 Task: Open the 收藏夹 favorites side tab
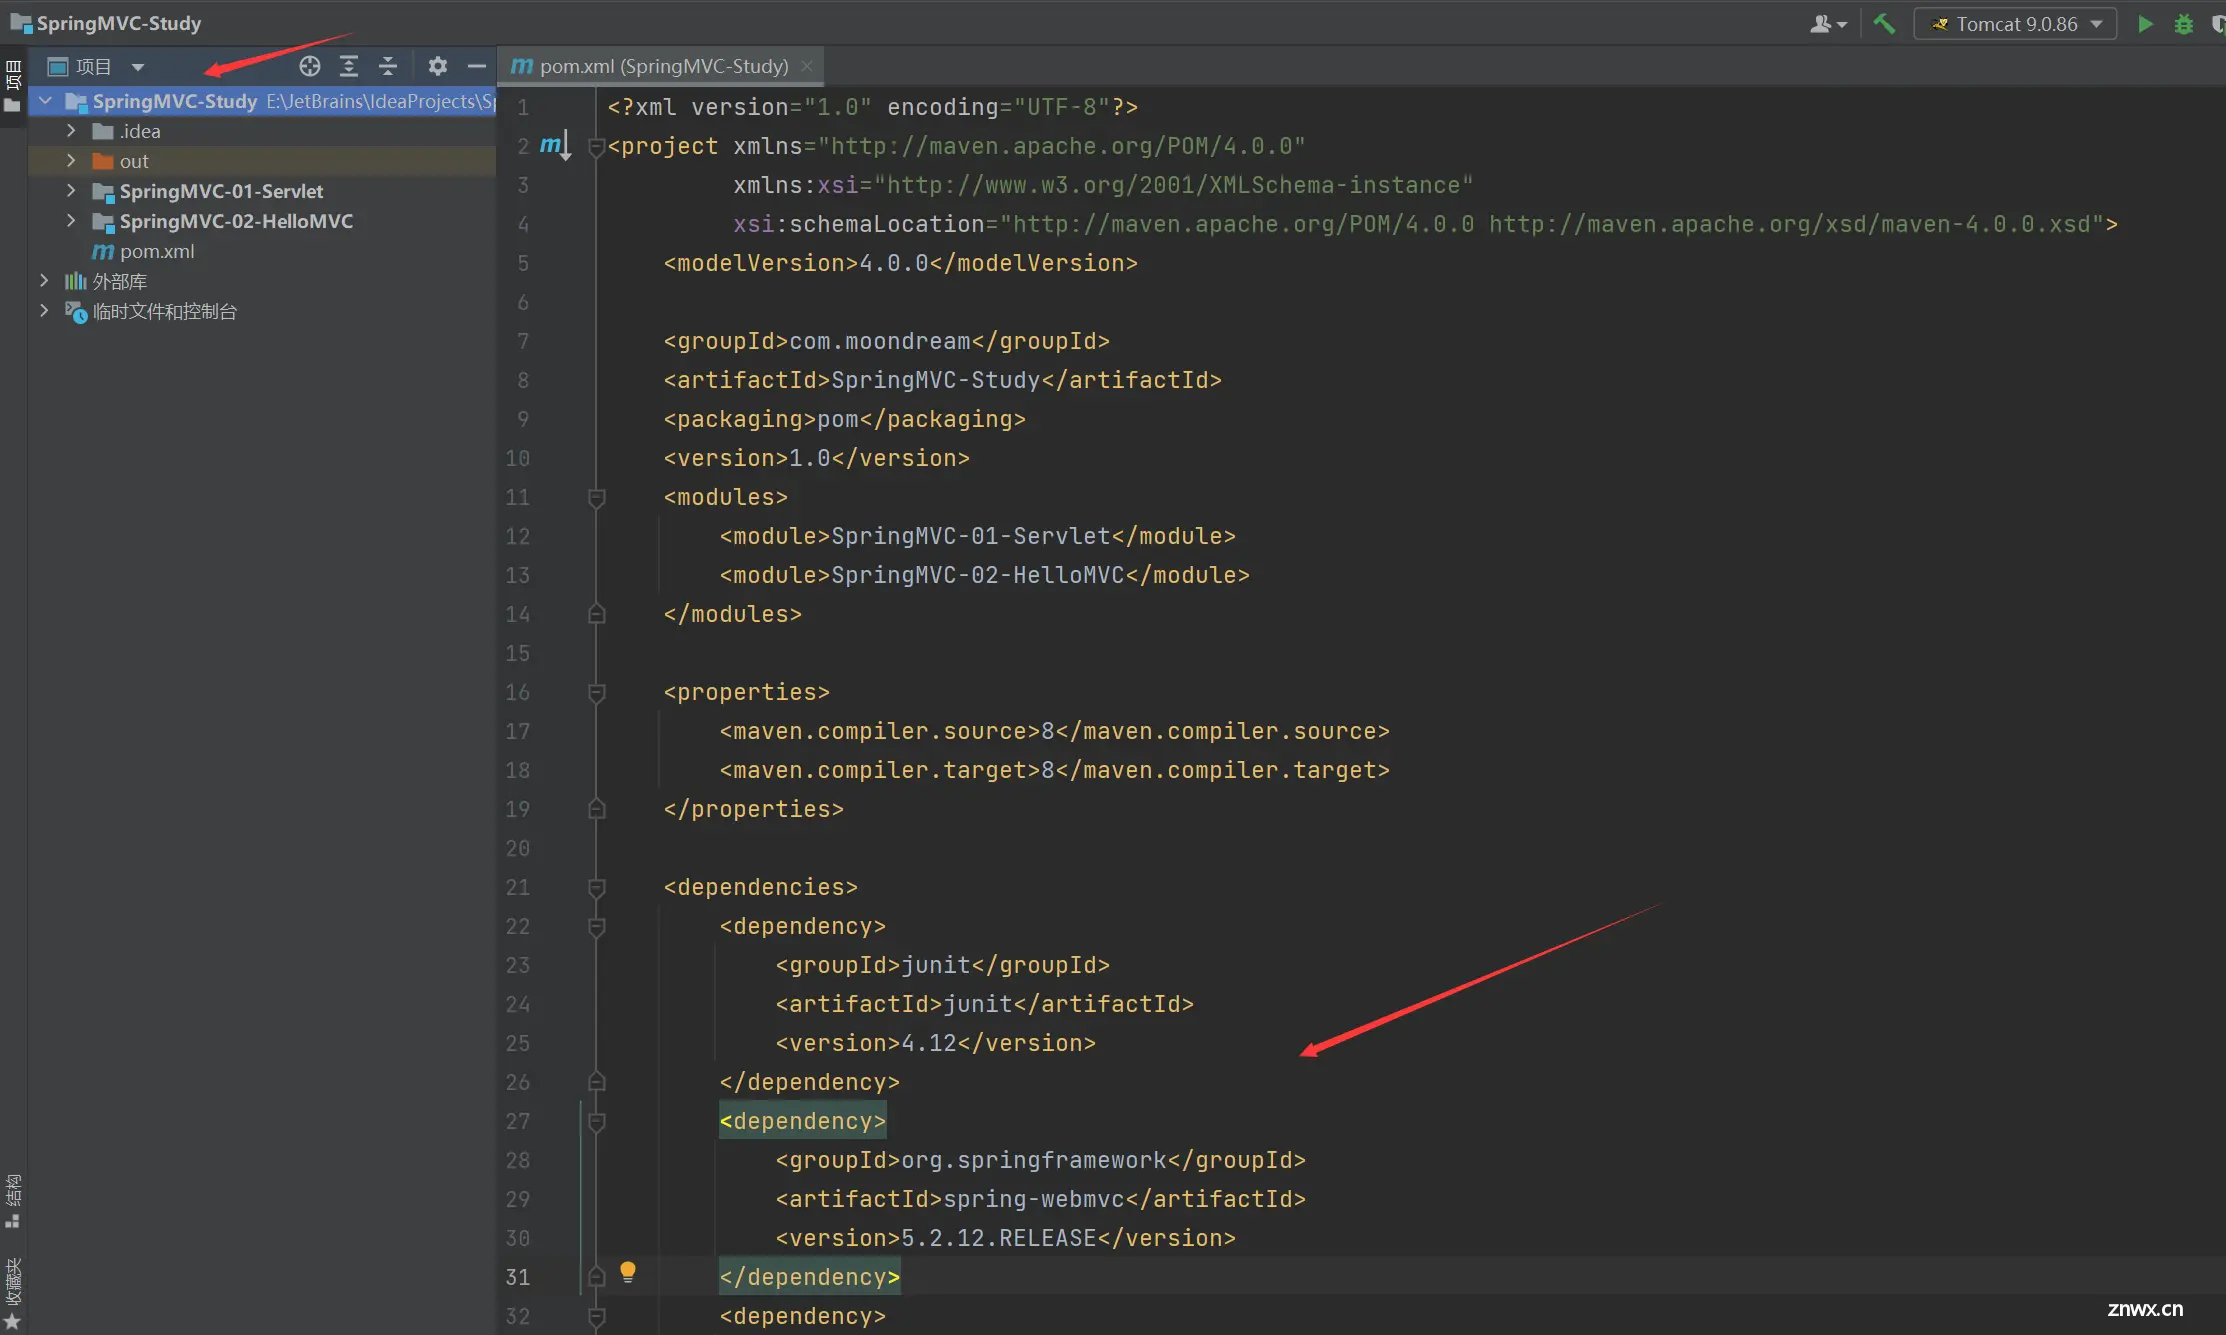13,1293
